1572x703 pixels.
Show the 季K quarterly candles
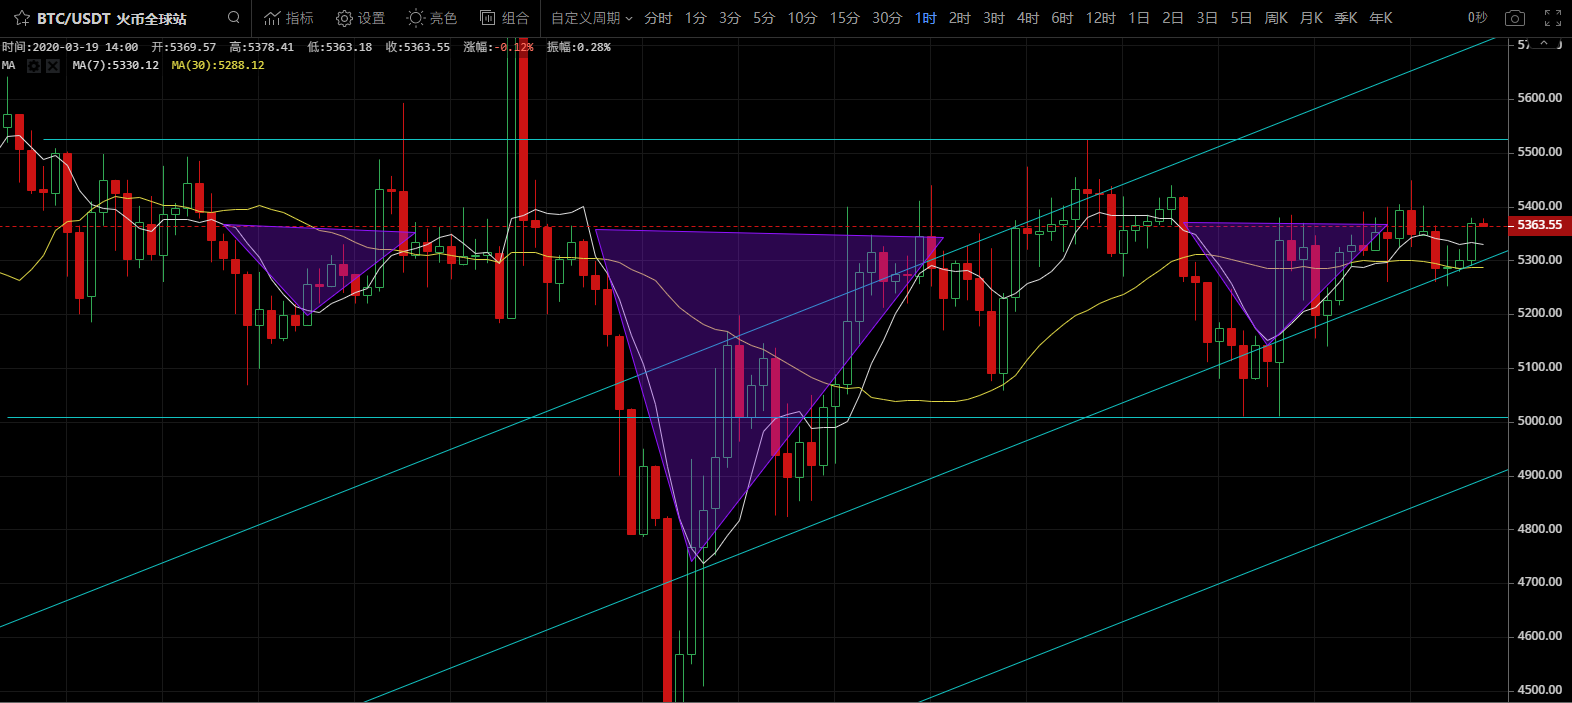point(1346,18)
